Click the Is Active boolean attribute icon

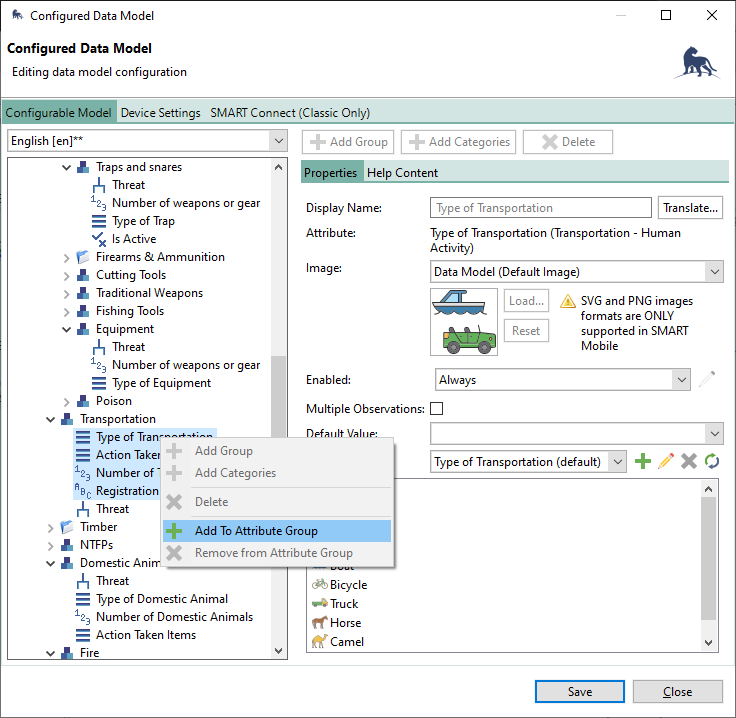[99, 239]
